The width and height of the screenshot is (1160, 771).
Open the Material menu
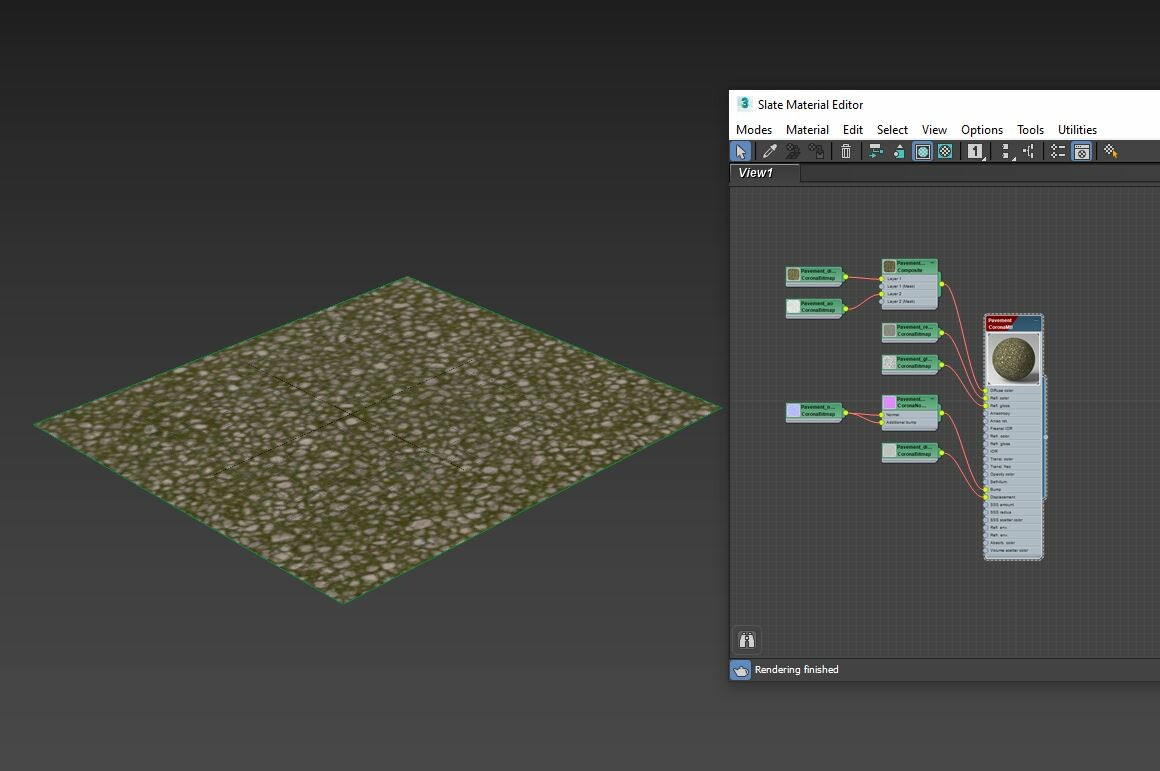pos(807,129)
